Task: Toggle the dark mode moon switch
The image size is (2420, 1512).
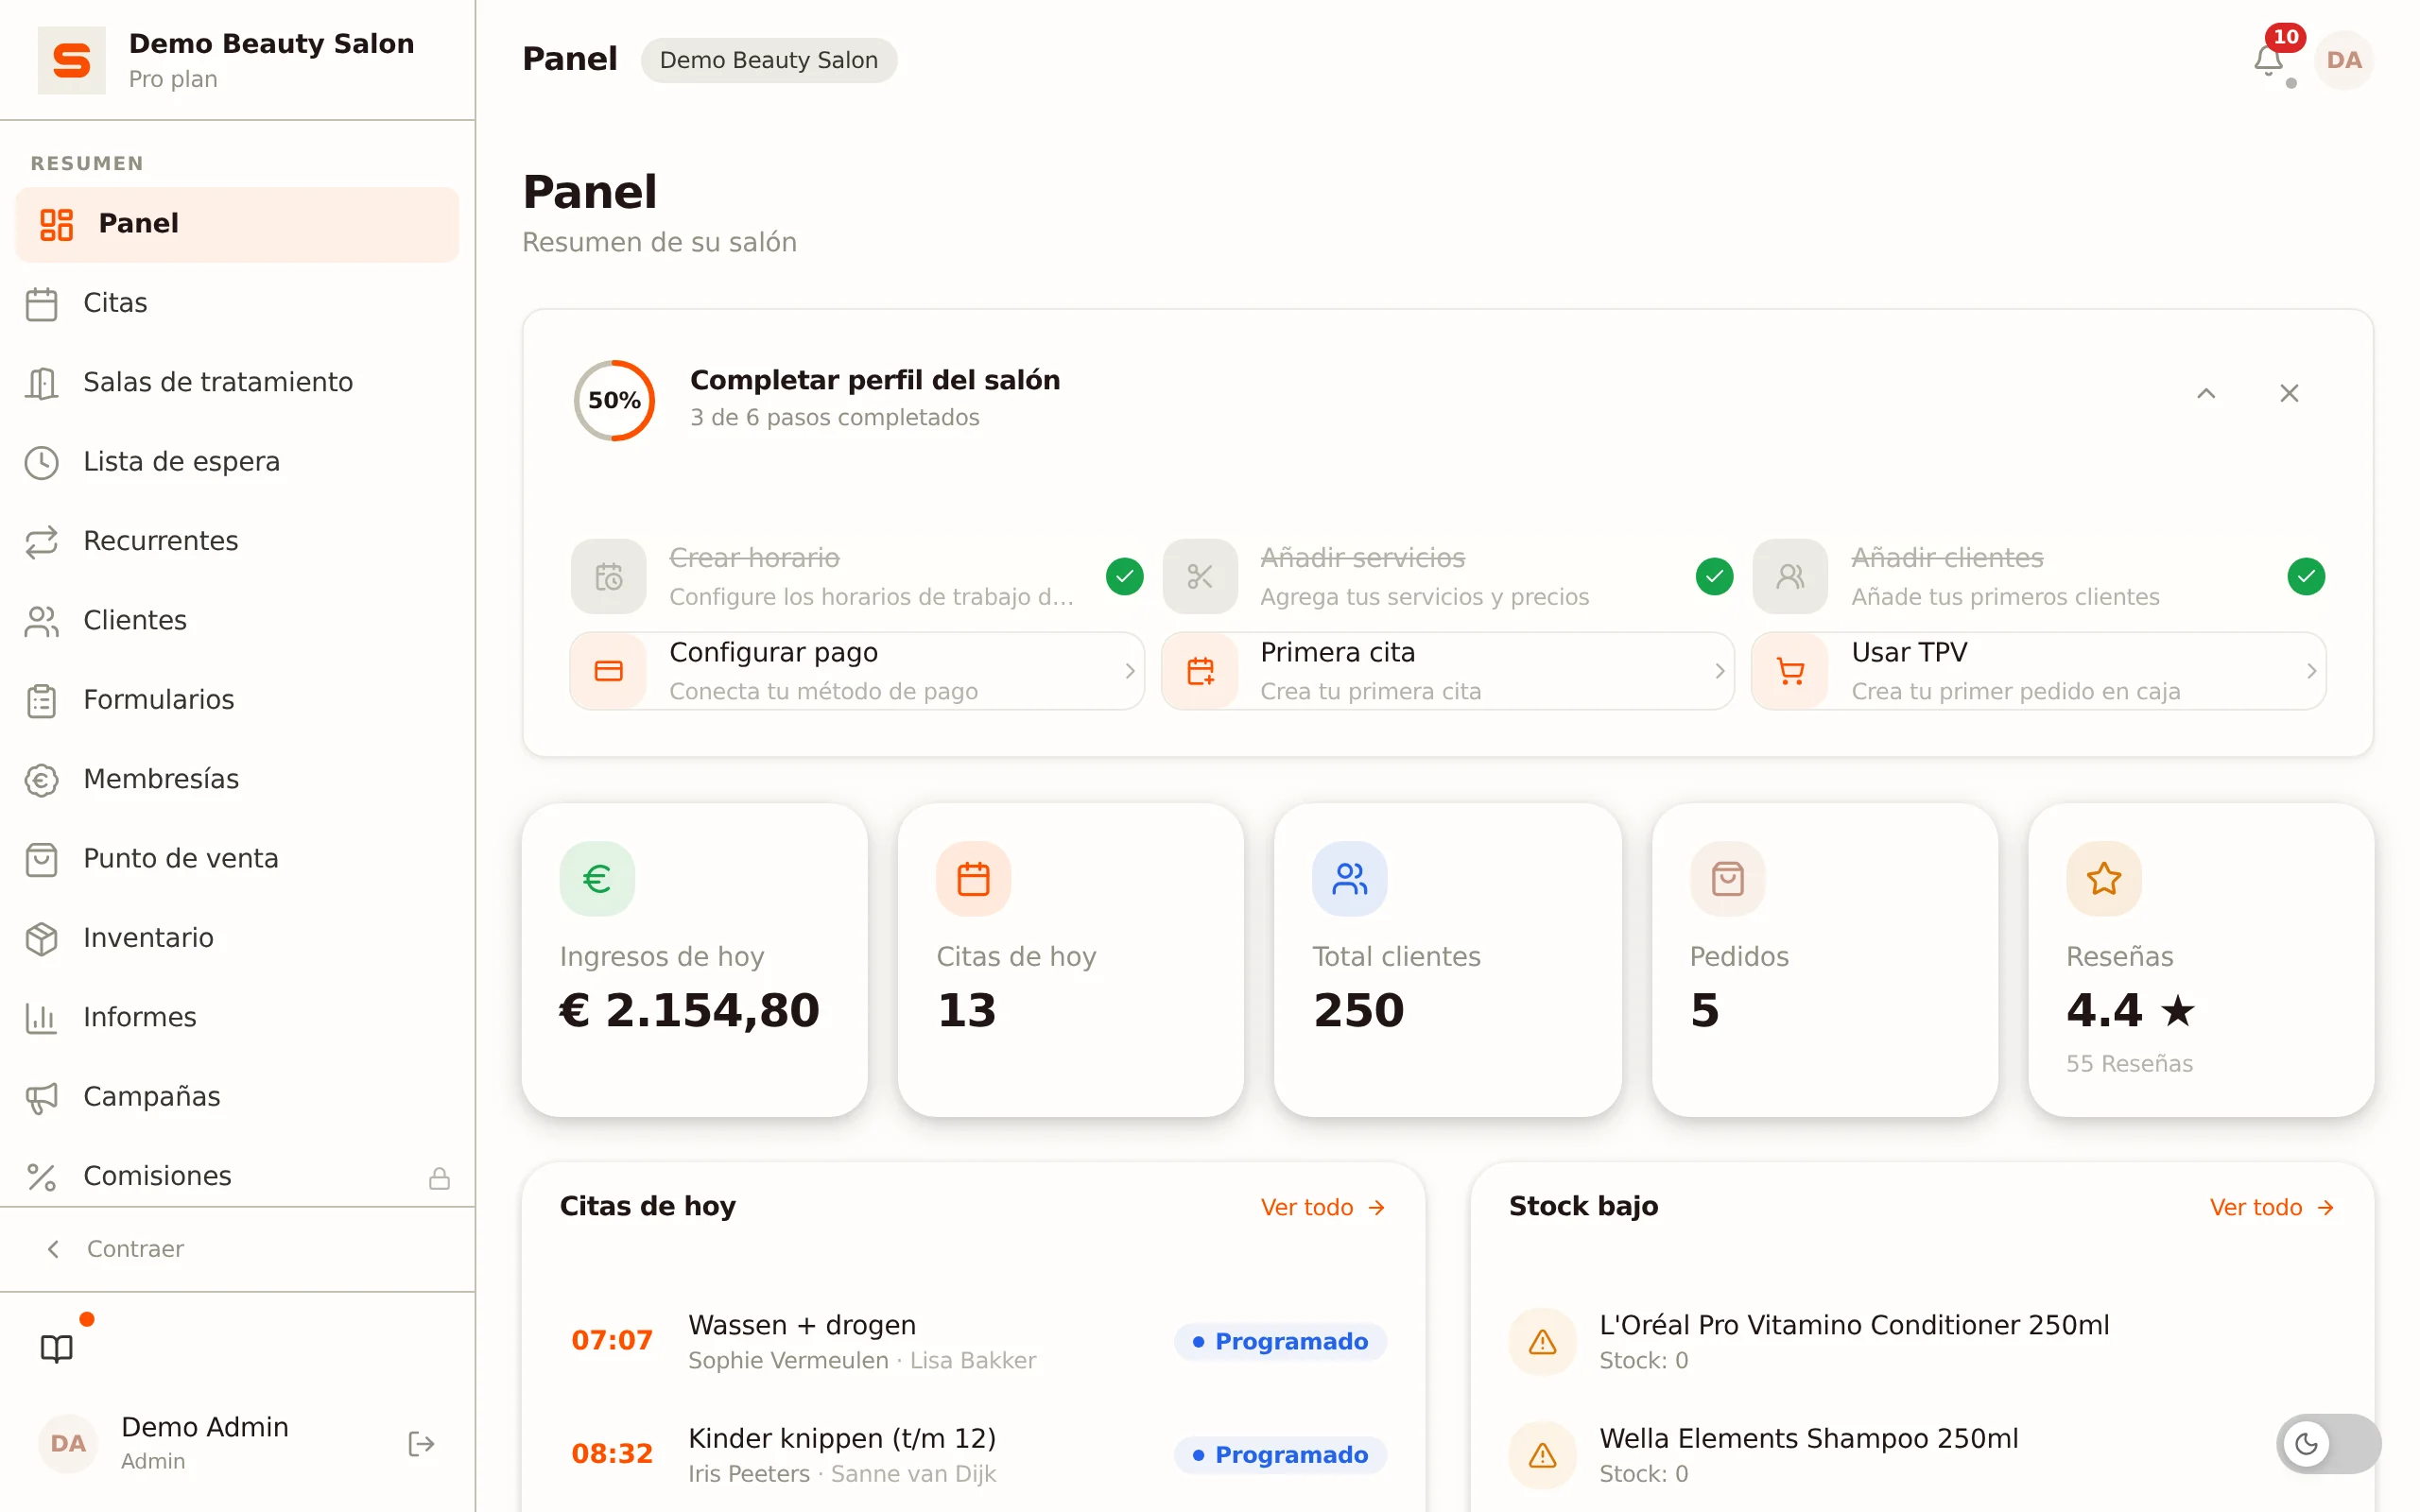Action: 2328,1443
